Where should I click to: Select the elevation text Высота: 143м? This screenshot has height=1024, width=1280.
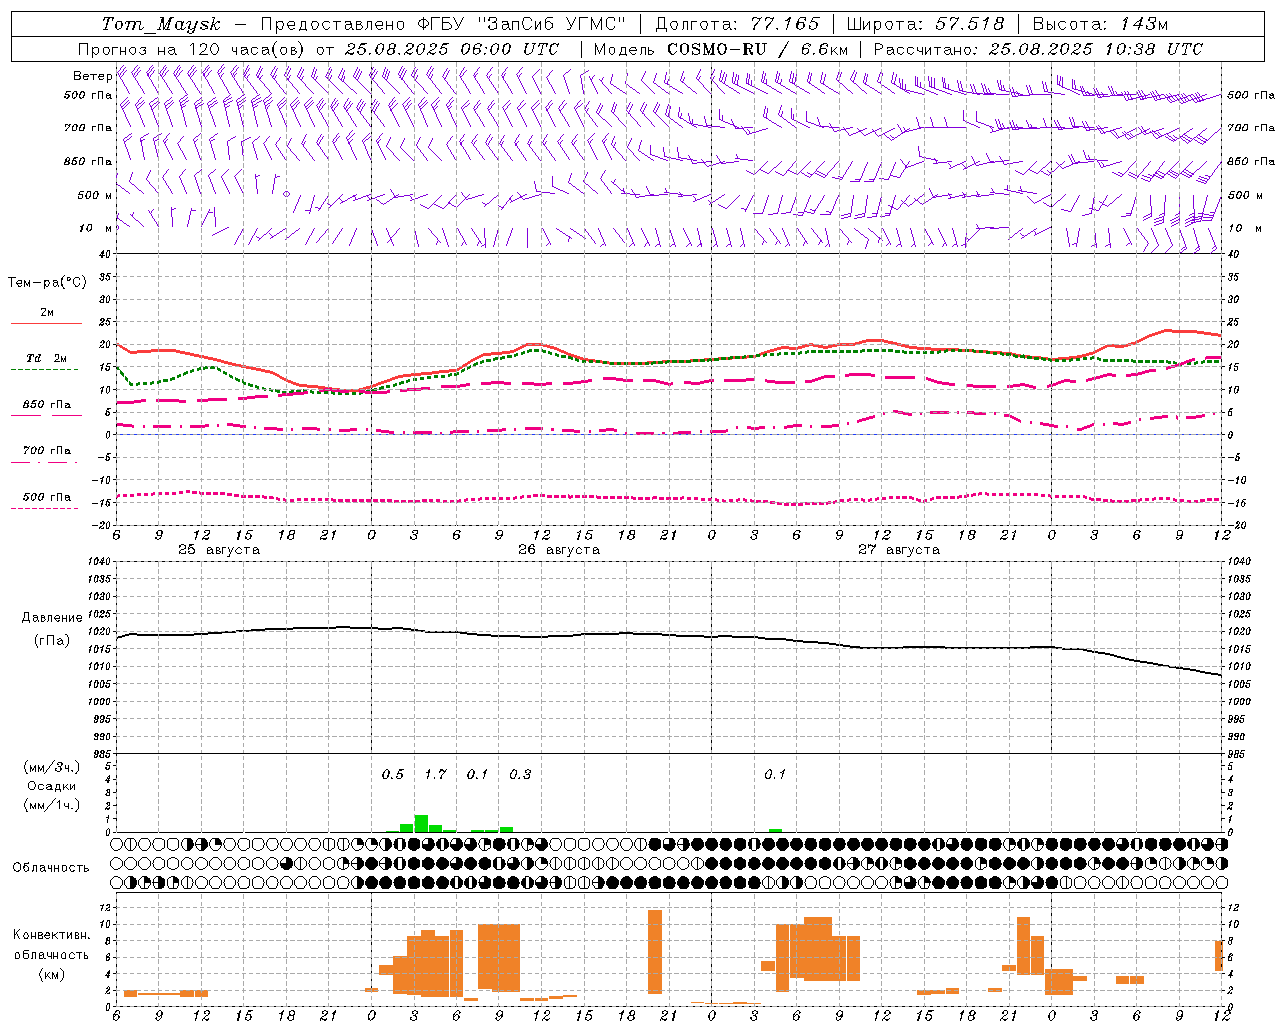[1100, 24]
